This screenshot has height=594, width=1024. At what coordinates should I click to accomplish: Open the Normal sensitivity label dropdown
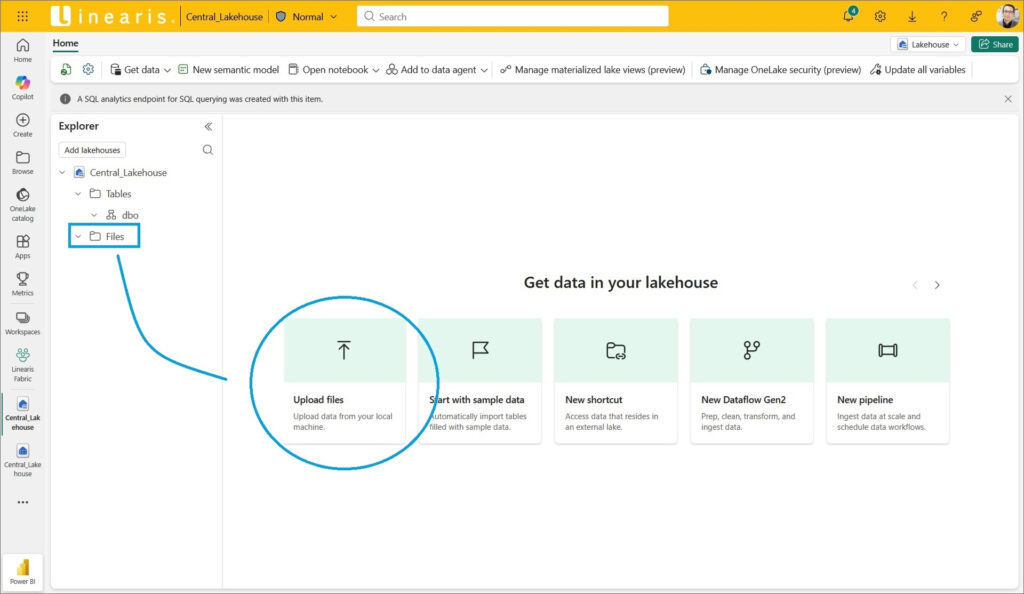(306, 16)
